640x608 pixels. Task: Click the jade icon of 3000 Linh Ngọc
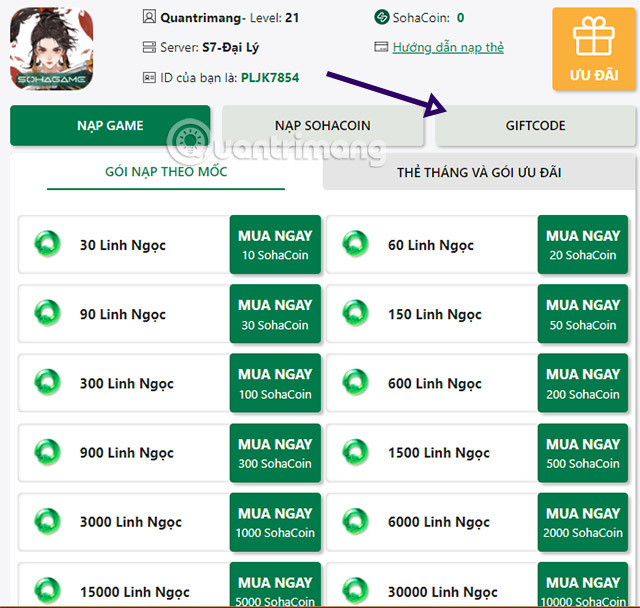click(x=47, y=521)
